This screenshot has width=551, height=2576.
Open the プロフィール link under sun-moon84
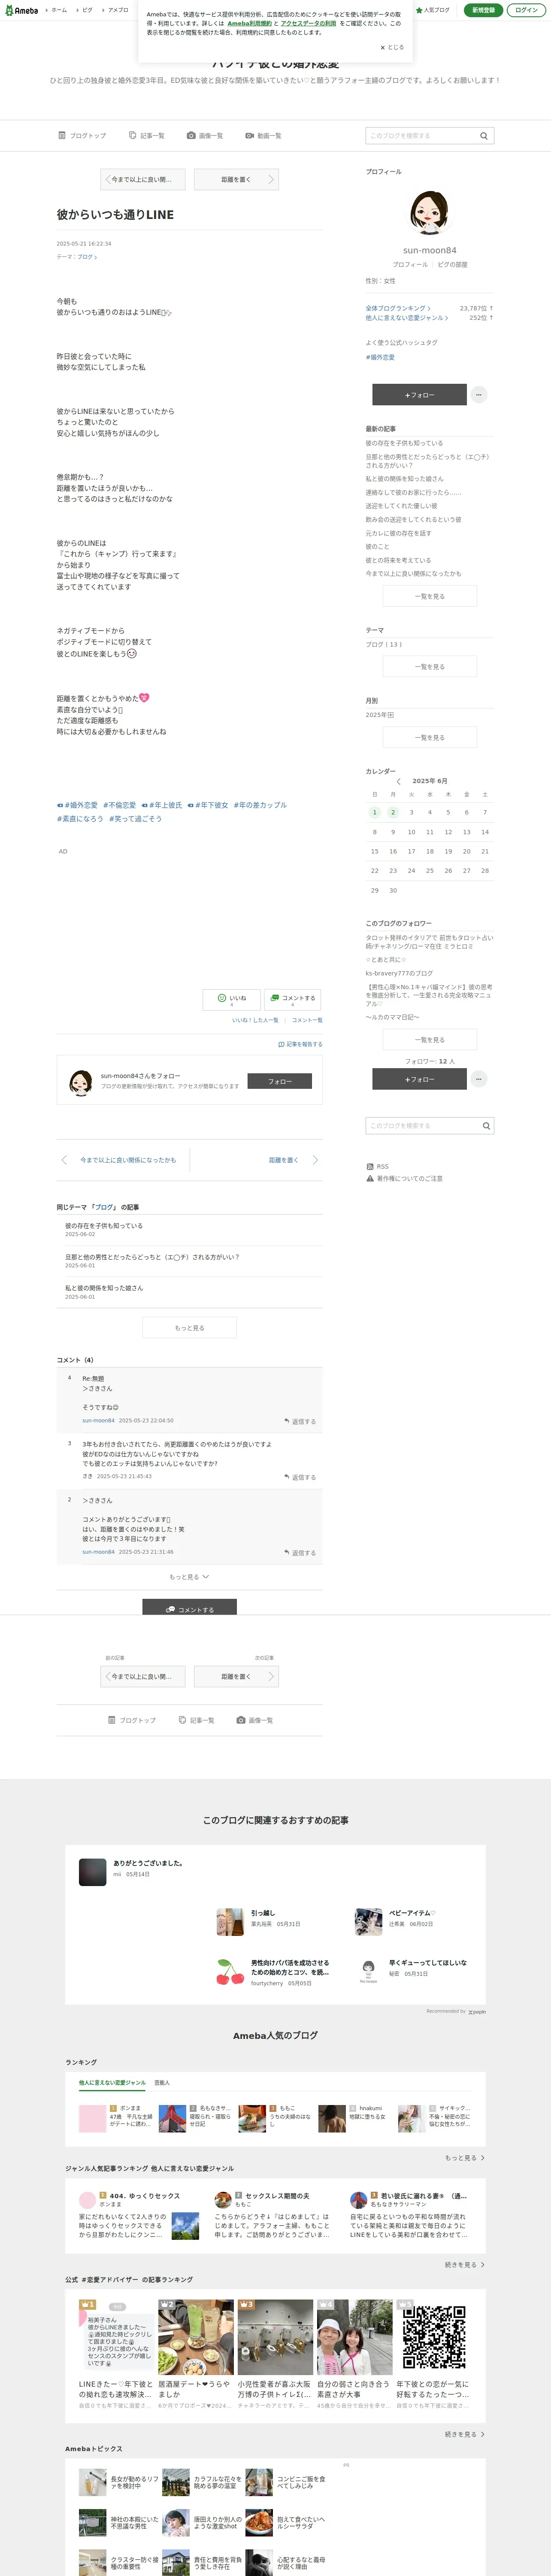click(410, 265)
